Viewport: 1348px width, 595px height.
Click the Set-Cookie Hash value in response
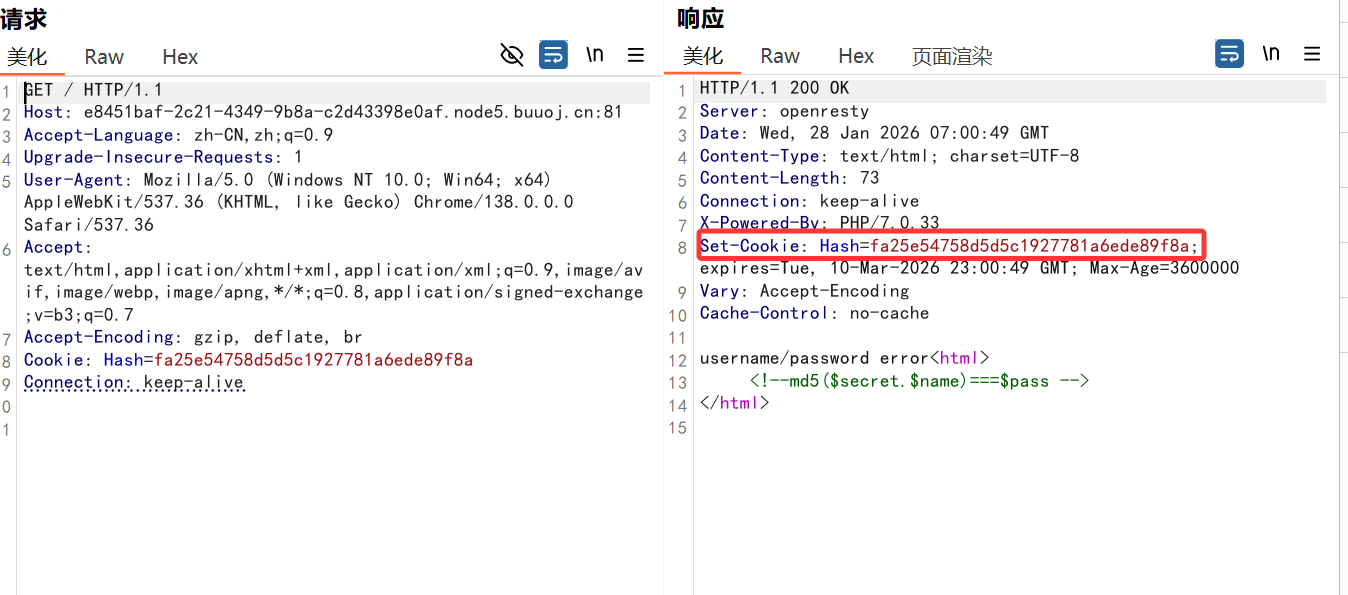pyautogui.click(x=1029, y=246)
